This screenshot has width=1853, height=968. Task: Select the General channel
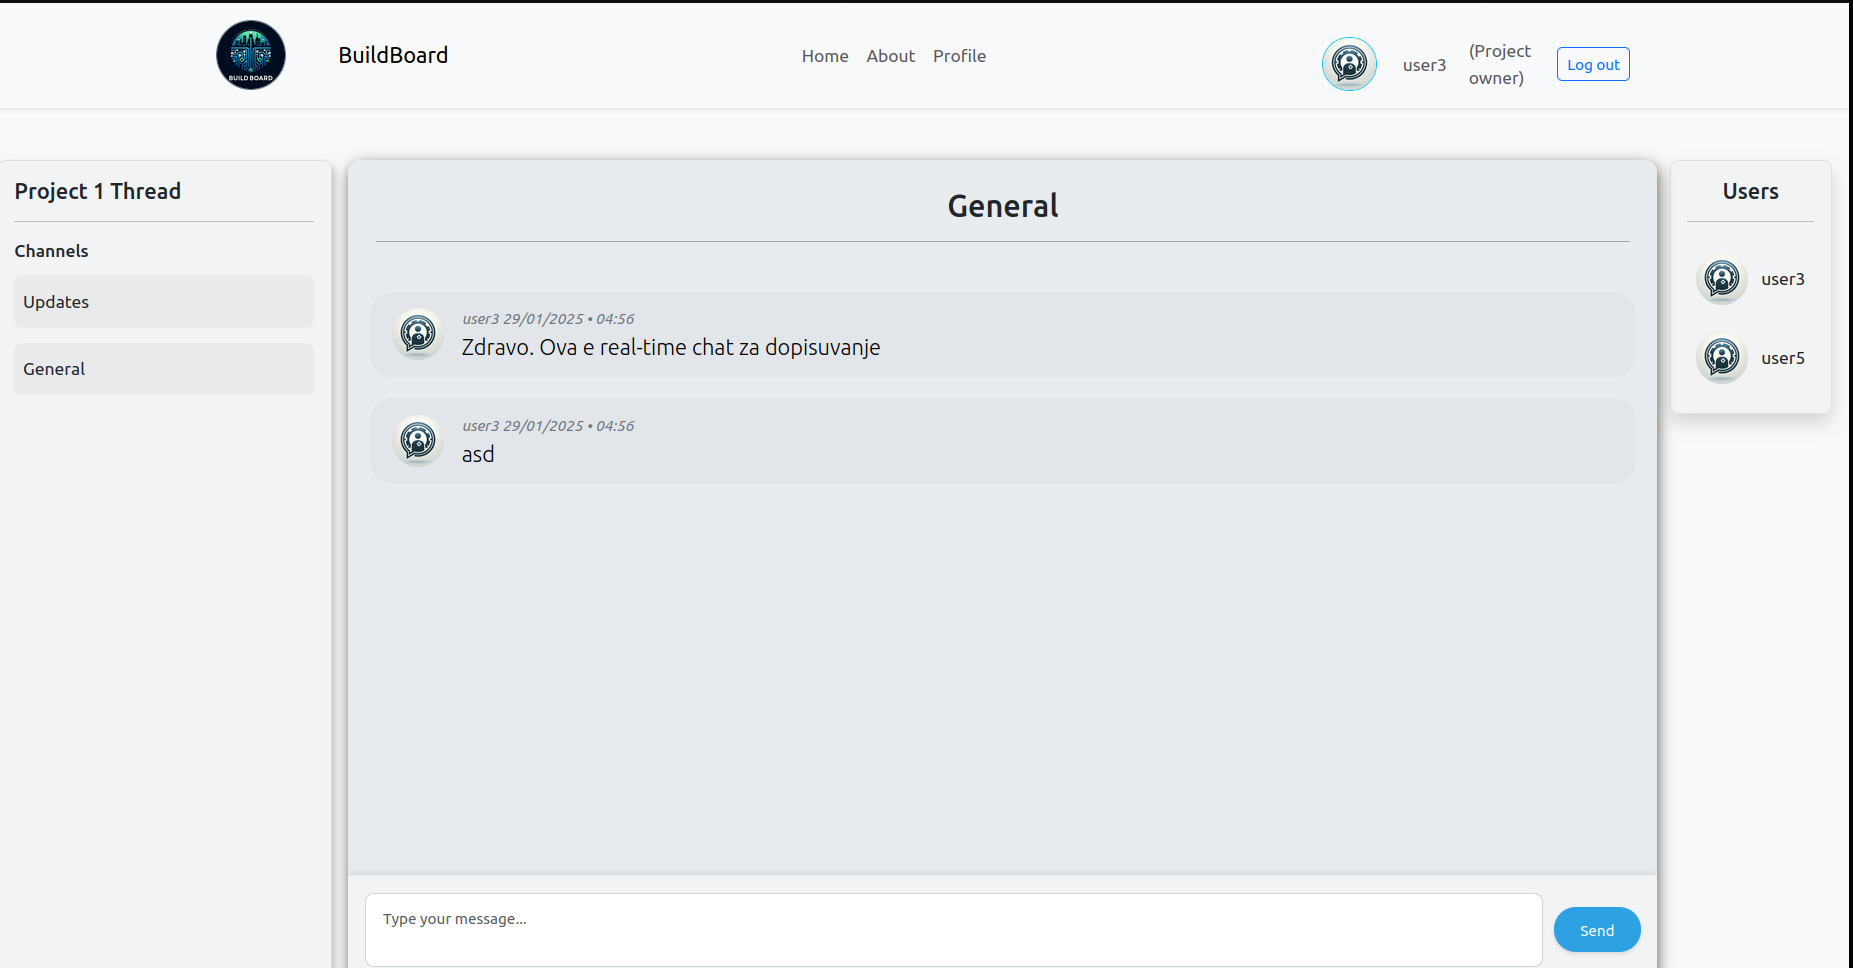[x=164, y=369]
